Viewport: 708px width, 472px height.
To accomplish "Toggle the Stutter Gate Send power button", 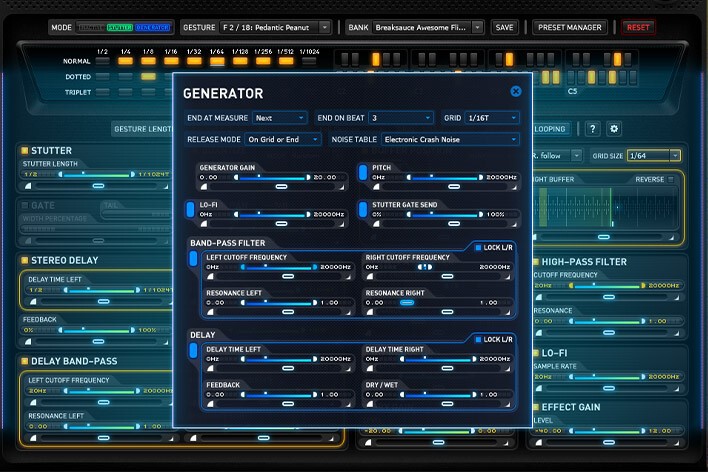I will pos(363,209).
